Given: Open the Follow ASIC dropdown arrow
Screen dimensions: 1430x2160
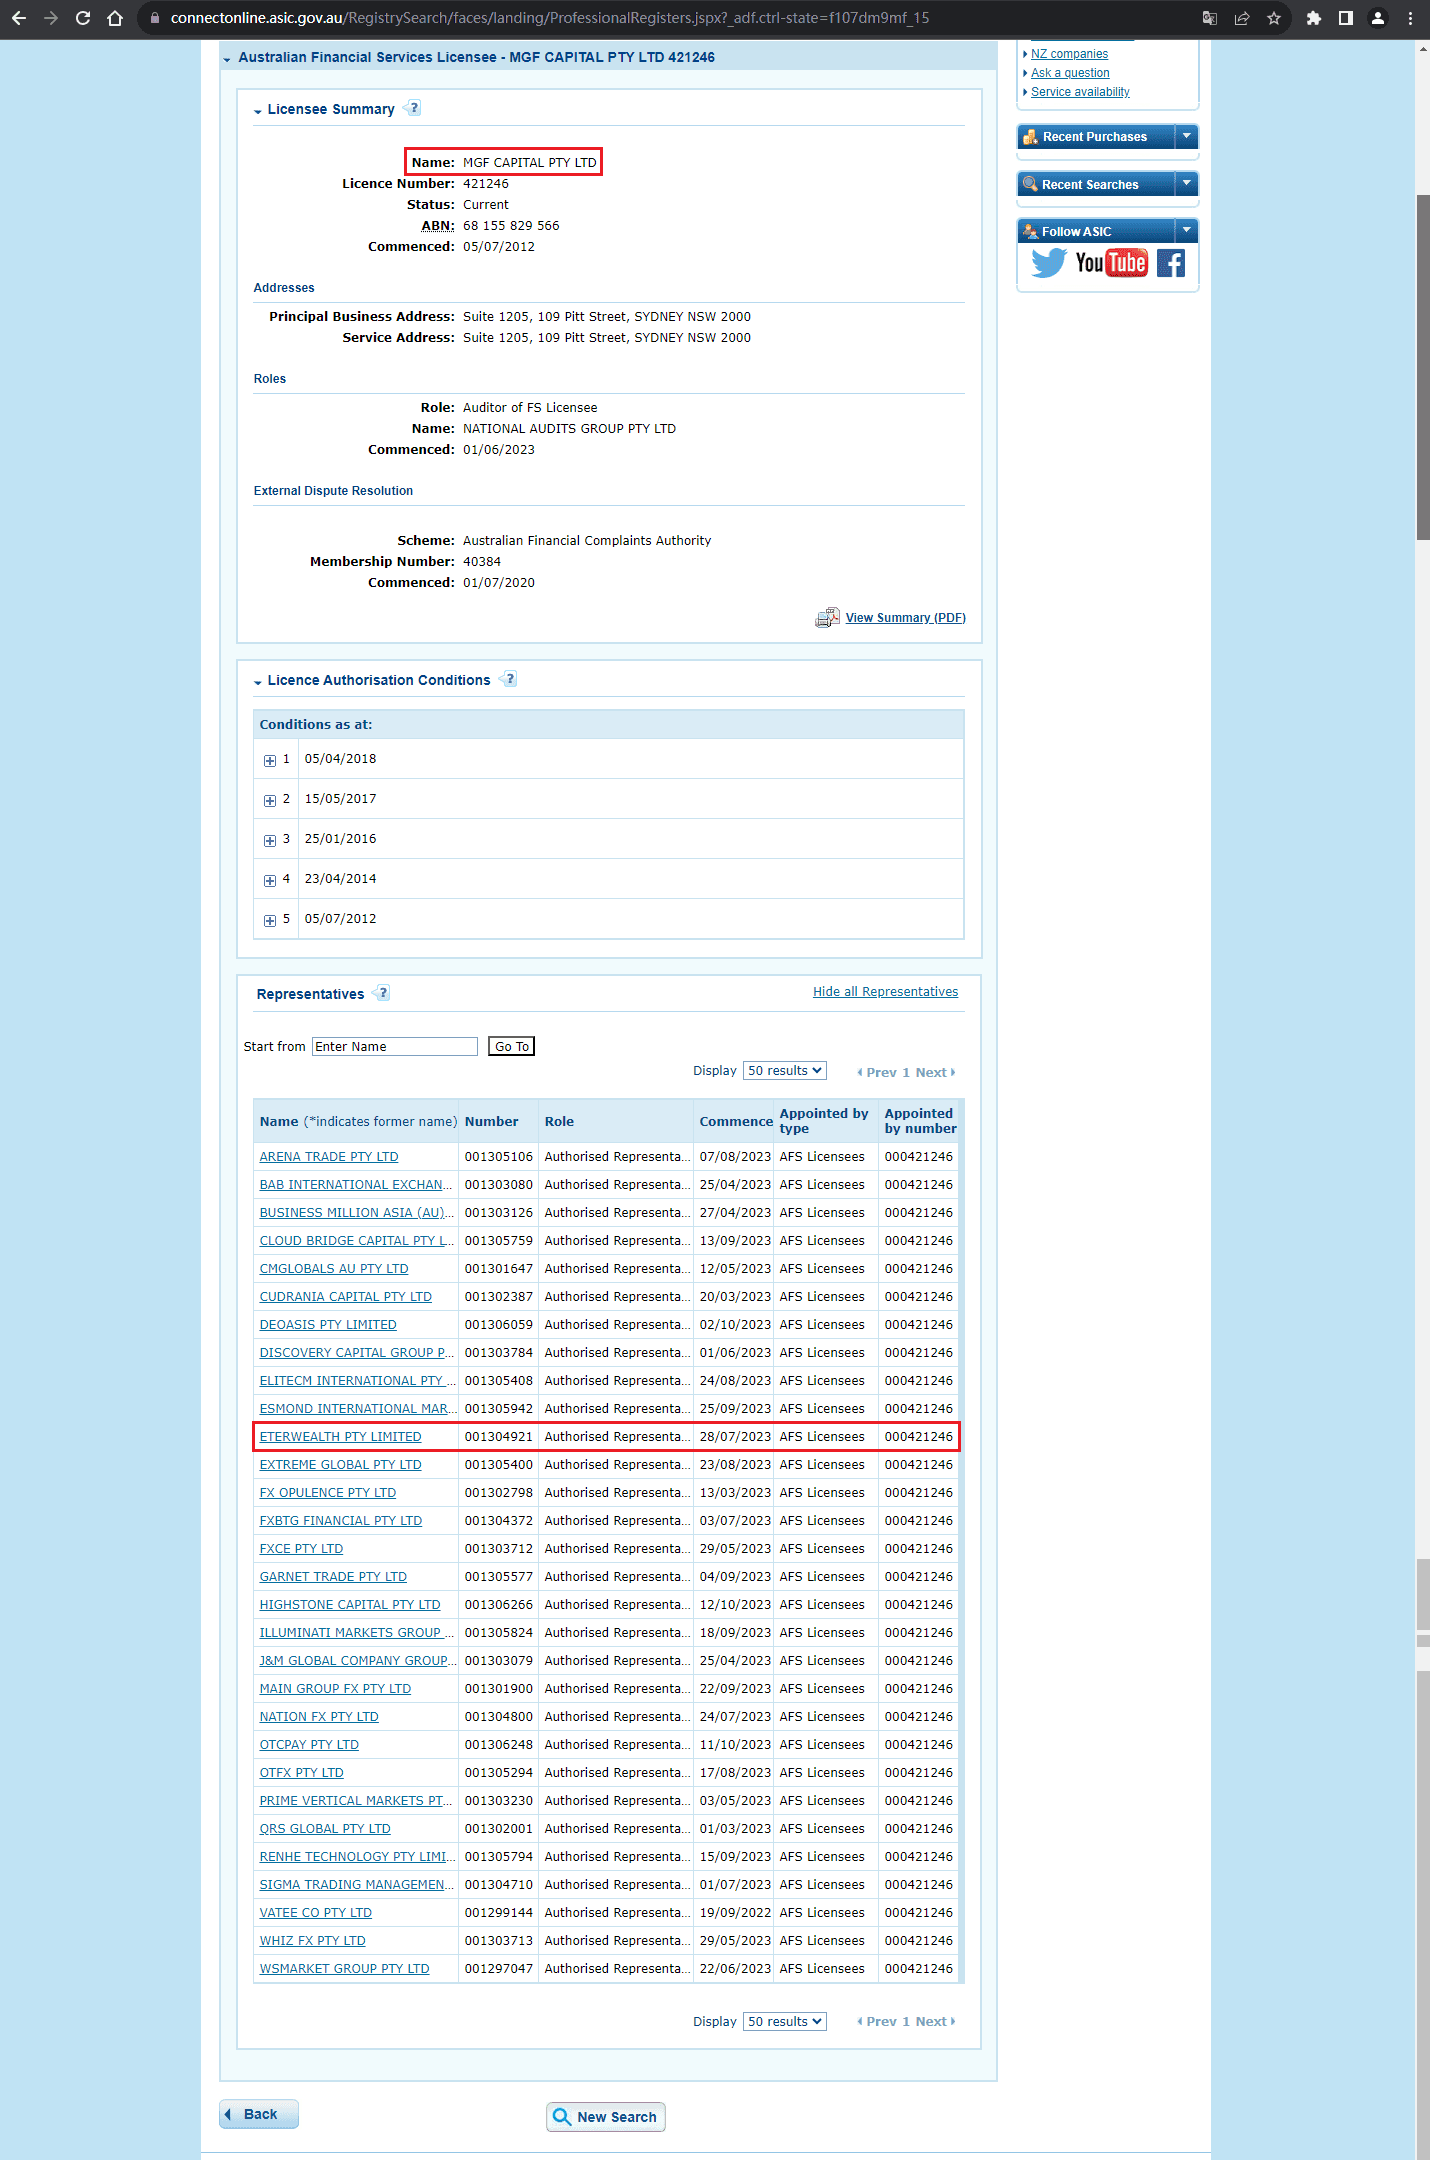Looking at the screenshot, I should click(x=1187, y=231).
